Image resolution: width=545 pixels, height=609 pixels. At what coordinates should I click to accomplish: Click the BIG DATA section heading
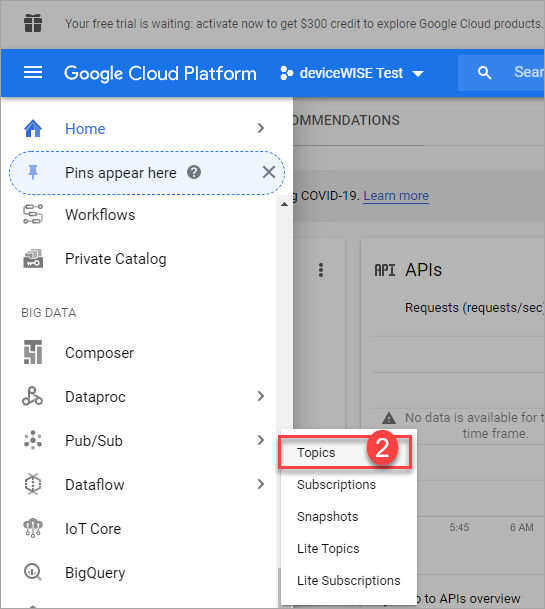pos(49,313)
